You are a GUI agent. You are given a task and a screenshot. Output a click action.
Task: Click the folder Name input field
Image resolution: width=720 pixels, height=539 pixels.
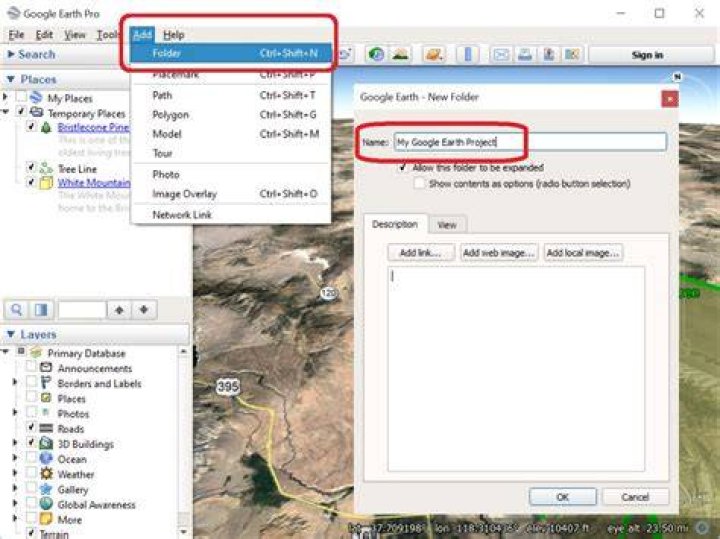tap(530, 142)
